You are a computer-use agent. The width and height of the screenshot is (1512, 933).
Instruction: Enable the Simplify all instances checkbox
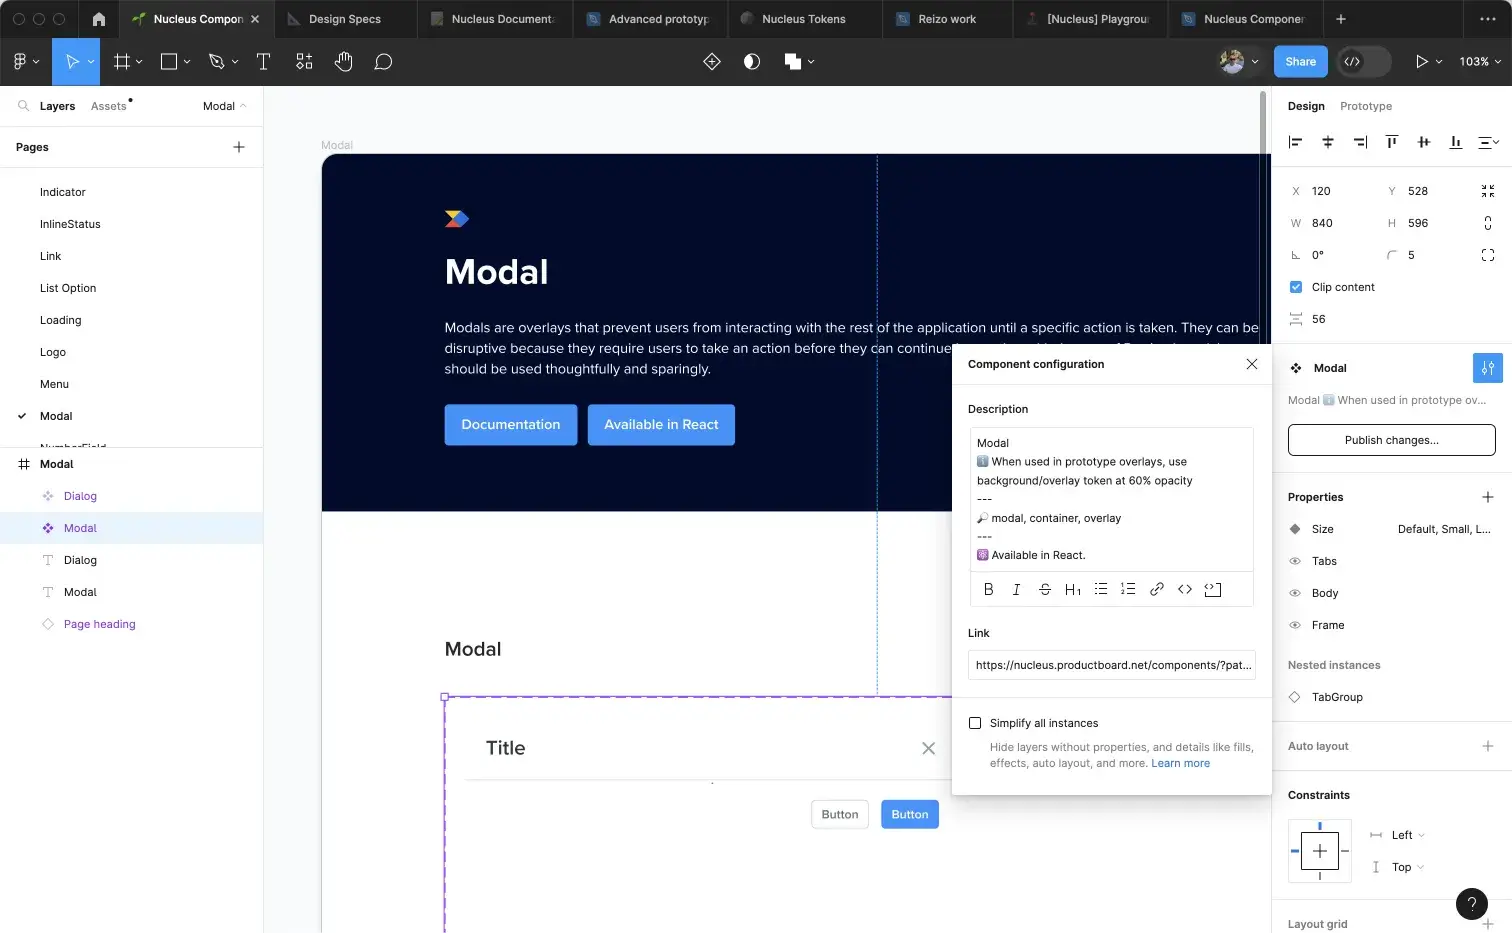click(975, 722)
